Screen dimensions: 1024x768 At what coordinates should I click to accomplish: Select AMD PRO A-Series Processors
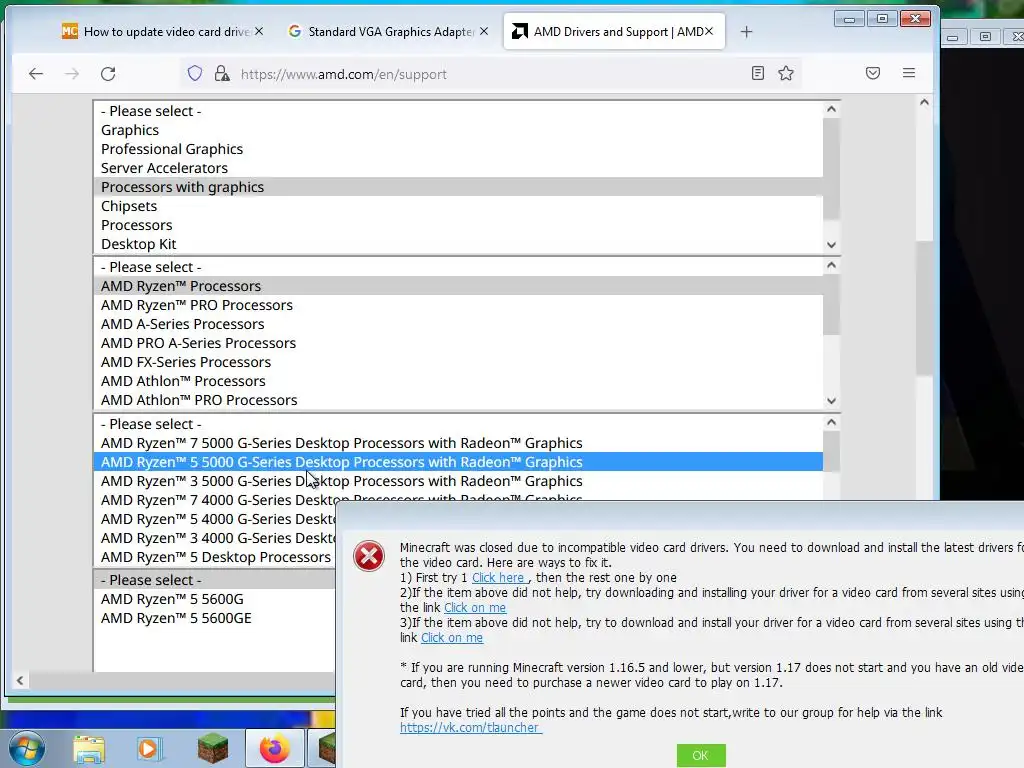(458, 343)
